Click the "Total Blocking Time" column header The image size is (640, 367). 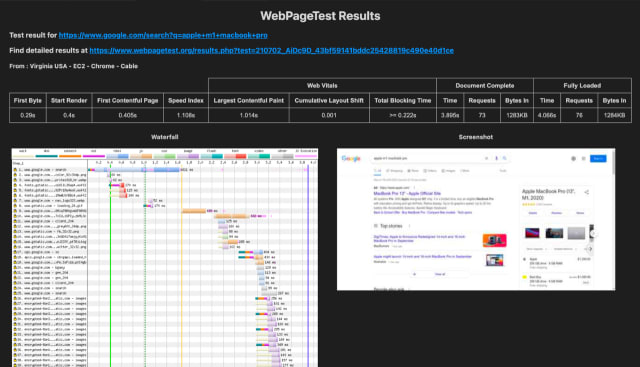(x=403, y=100)
